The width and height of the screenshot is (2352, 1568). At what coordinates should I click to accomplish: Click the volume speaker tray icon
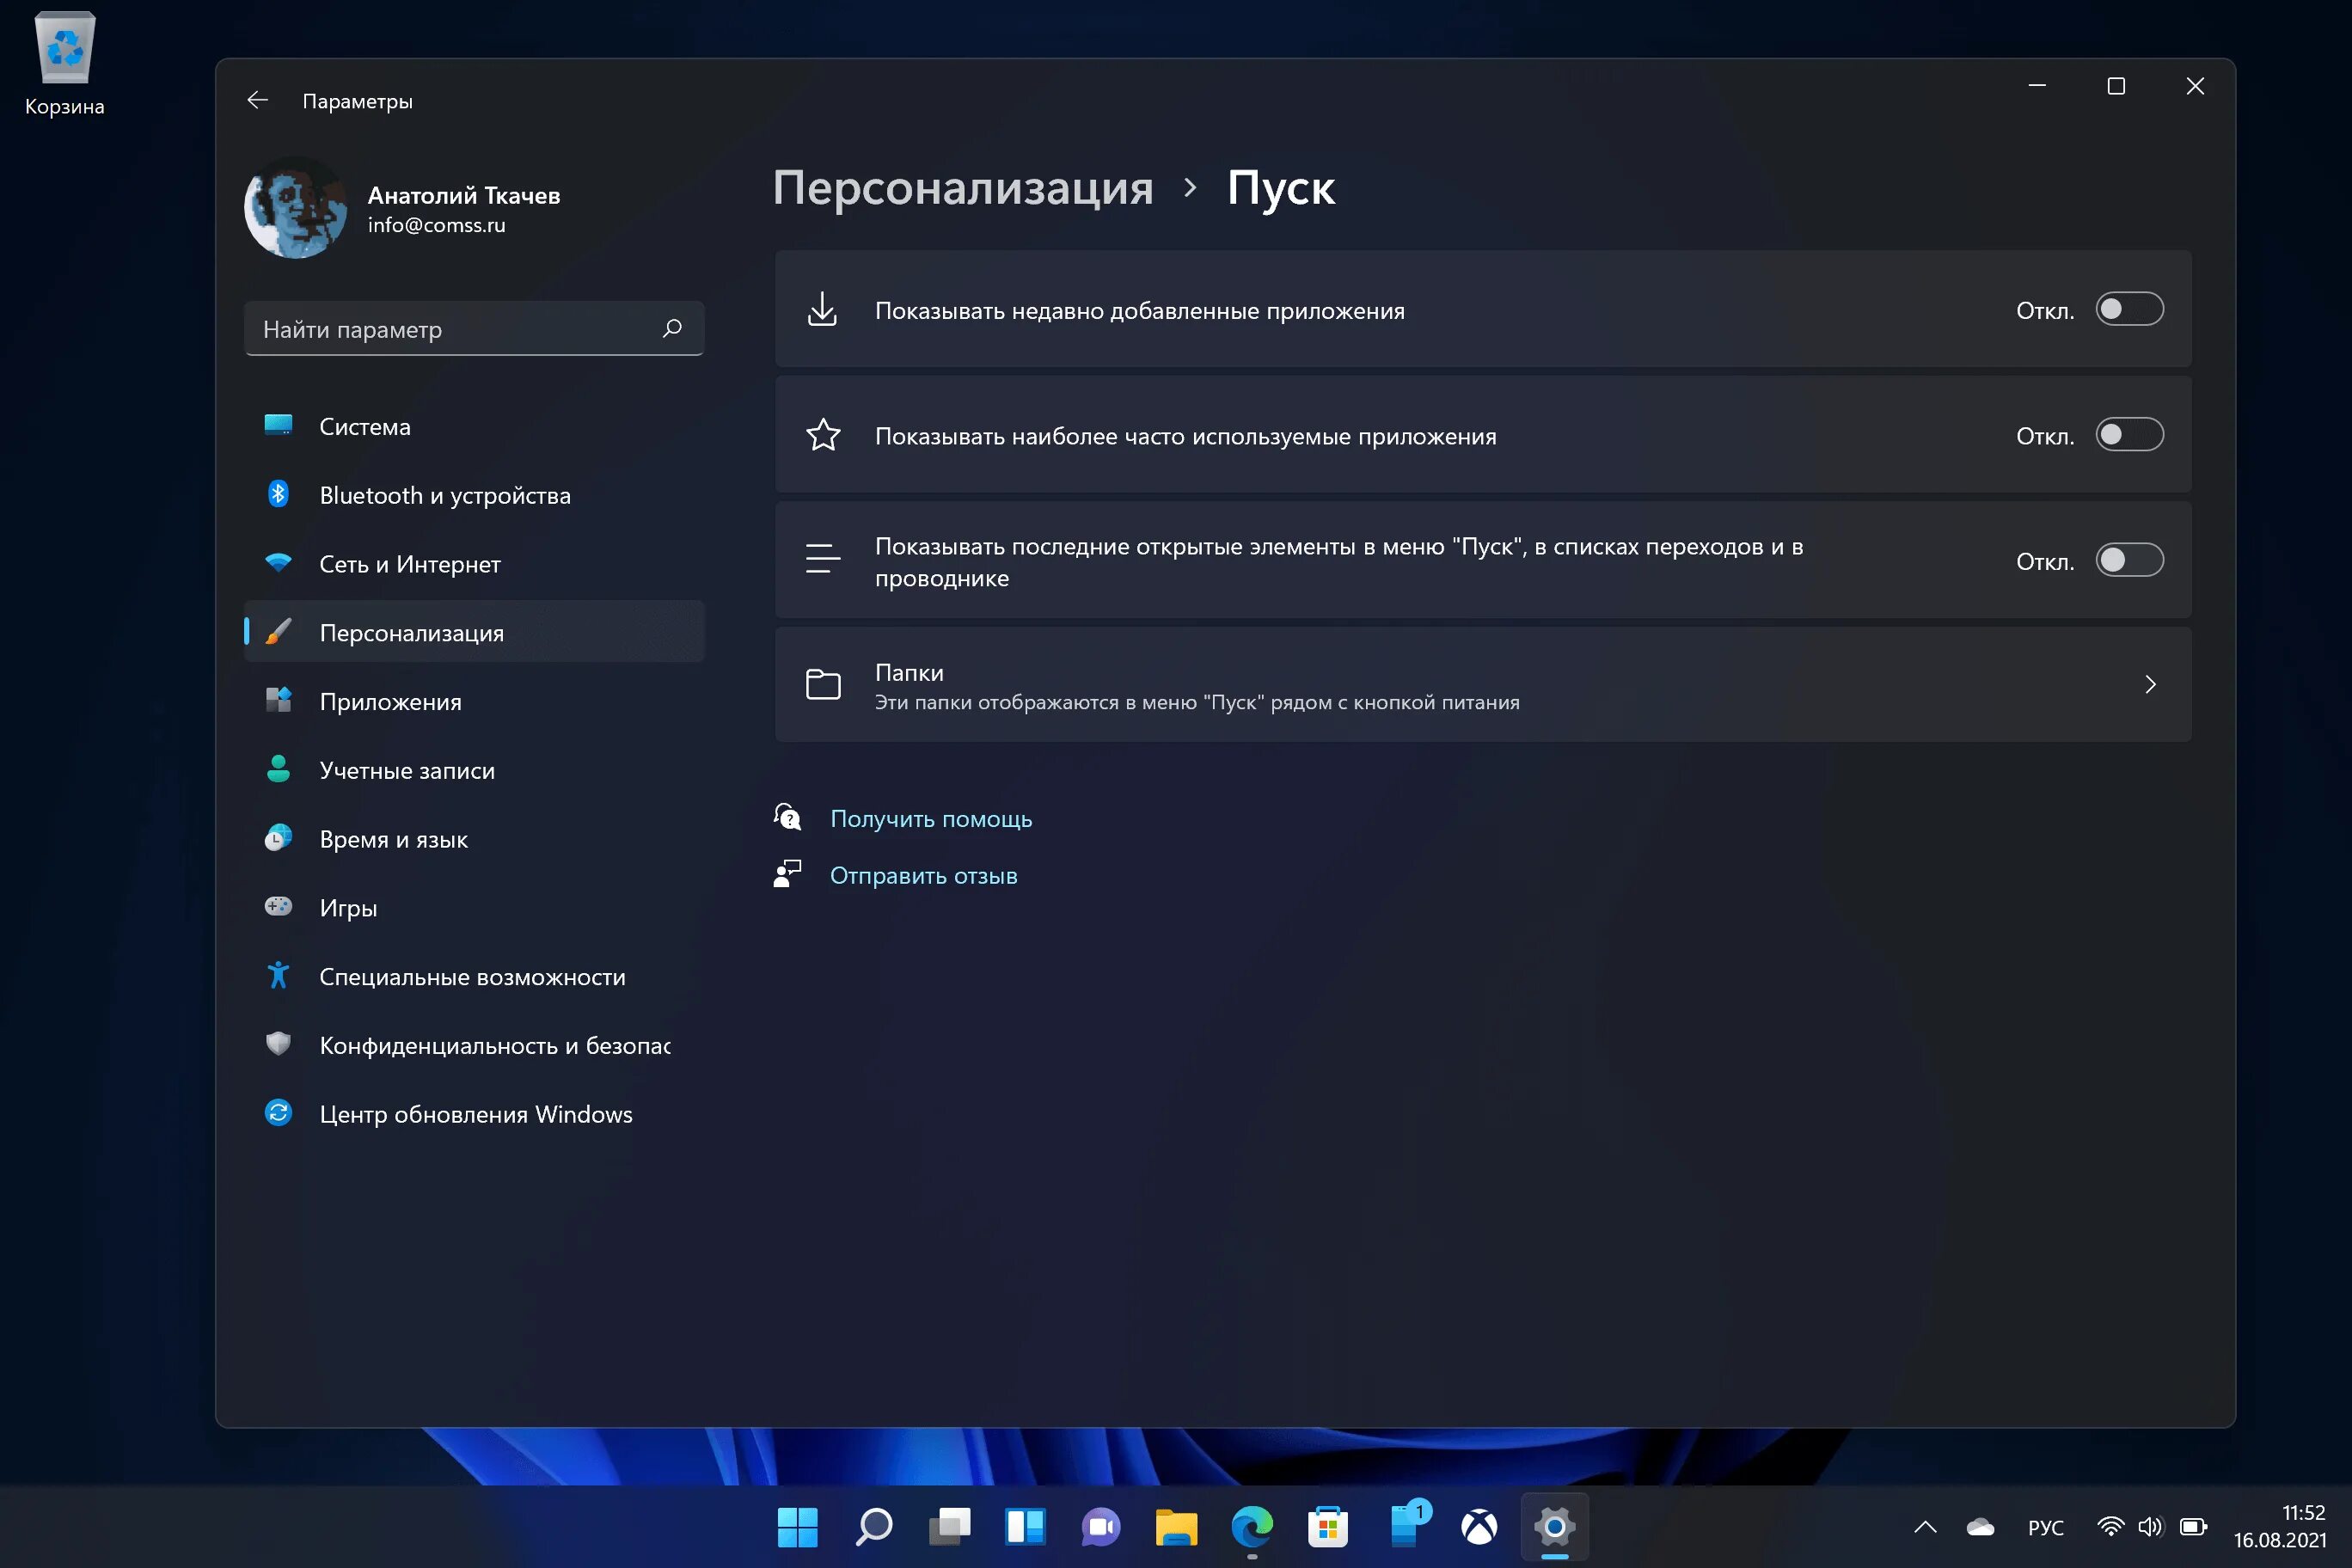pyautogui.click(x=2150, y=1527)
